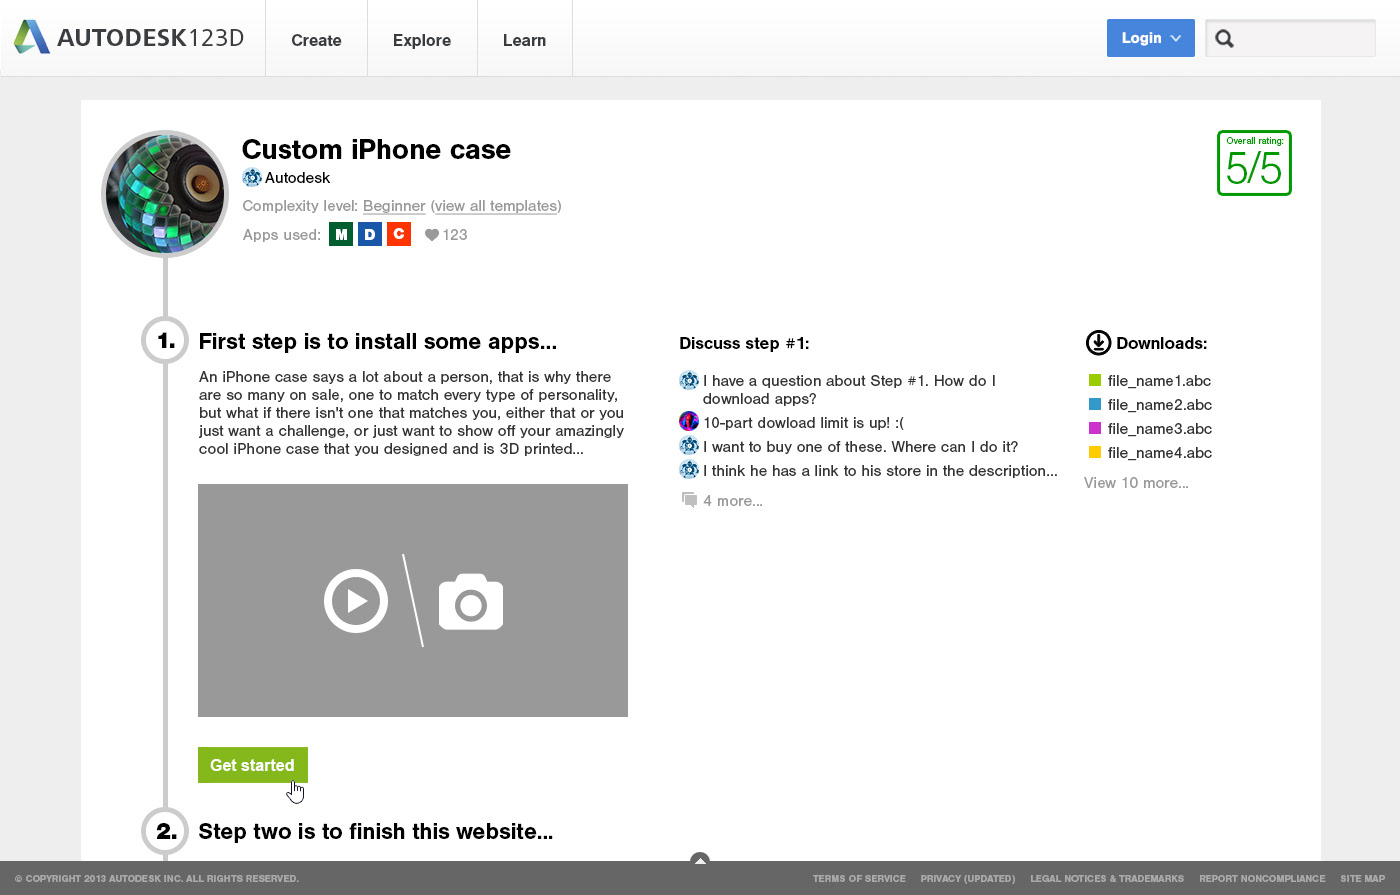Viewport: 1400px width, 895px height.
Task: Click the comments bubble icon
Action: 689,499
